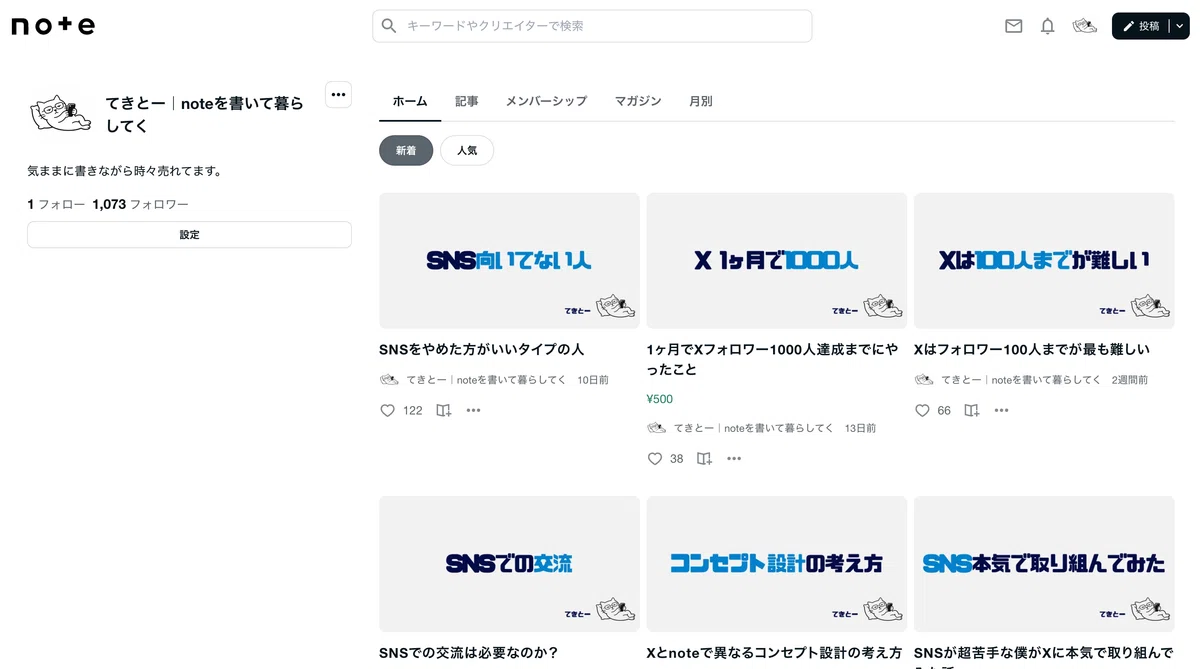Like the 1ヶ月でXフォロワー1000人 article heart
This screenshot has height=669, width=1200.
655,459
